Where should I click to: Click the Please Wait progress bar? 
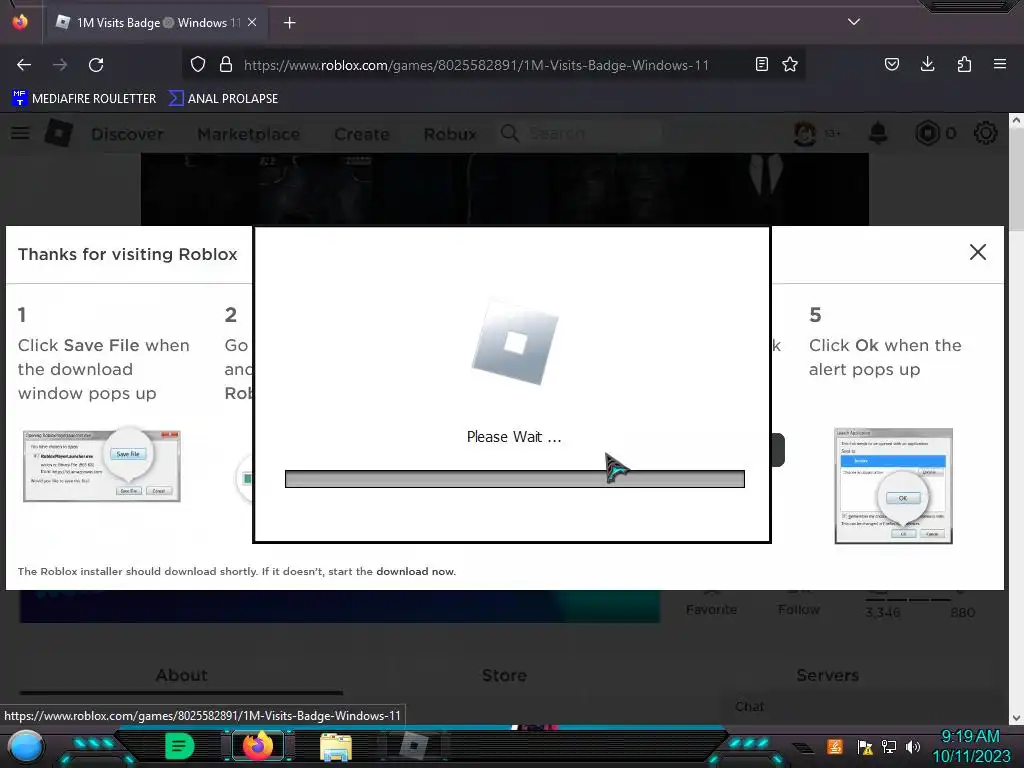coord(515,479)
